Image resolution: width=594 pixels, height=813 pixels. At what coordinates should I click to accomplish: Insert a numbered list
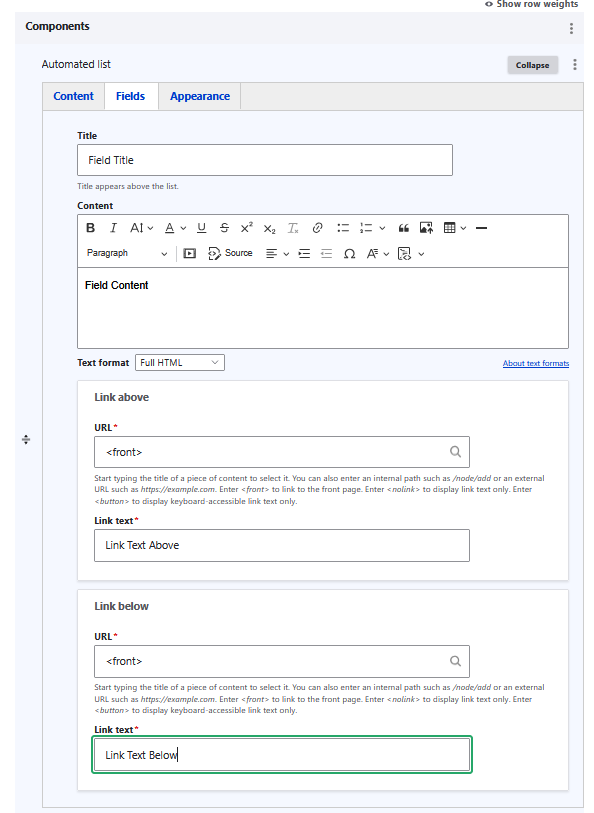point(366,228)
